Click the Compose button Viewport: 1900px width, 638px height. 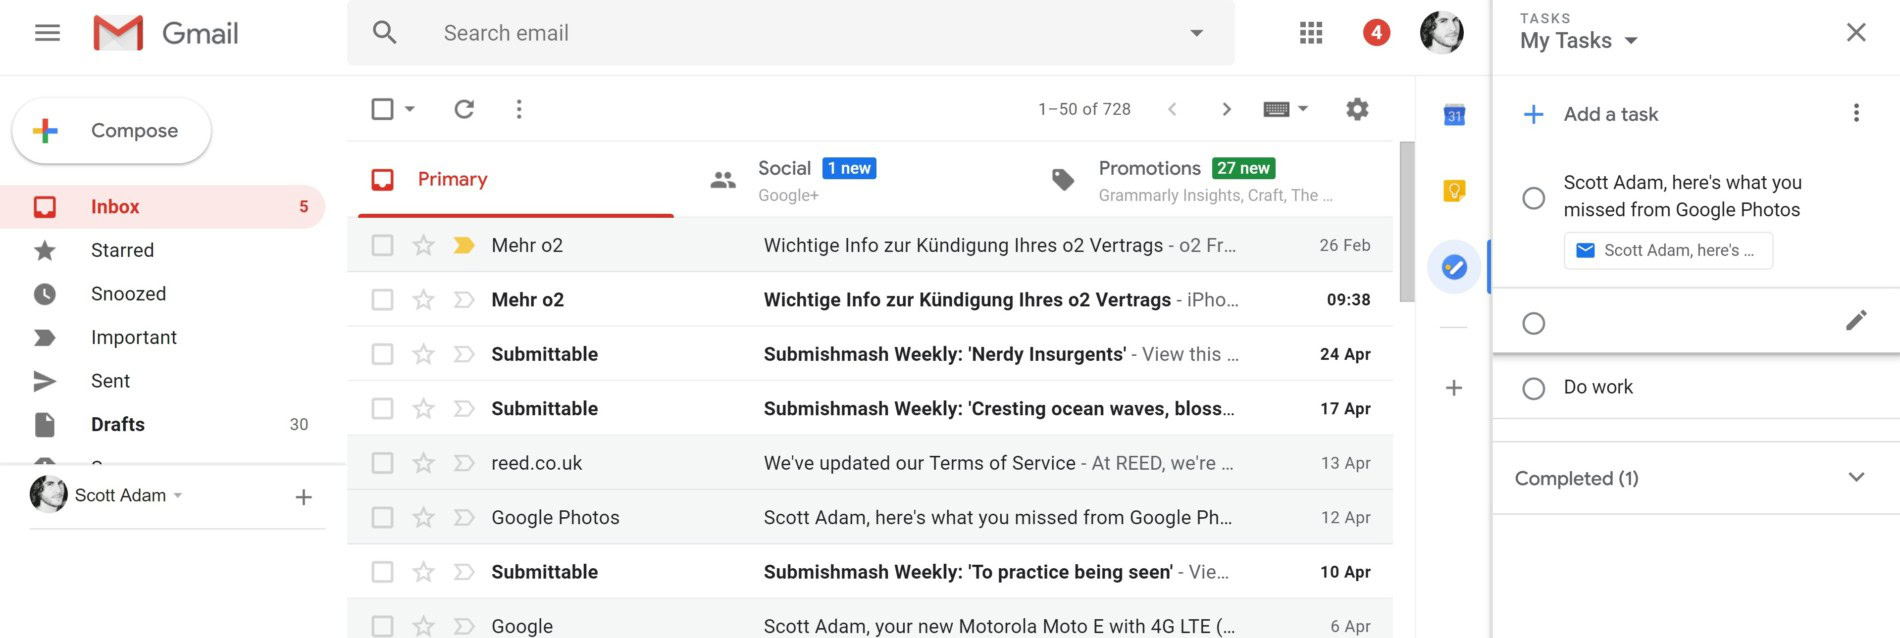coord(112,131)
